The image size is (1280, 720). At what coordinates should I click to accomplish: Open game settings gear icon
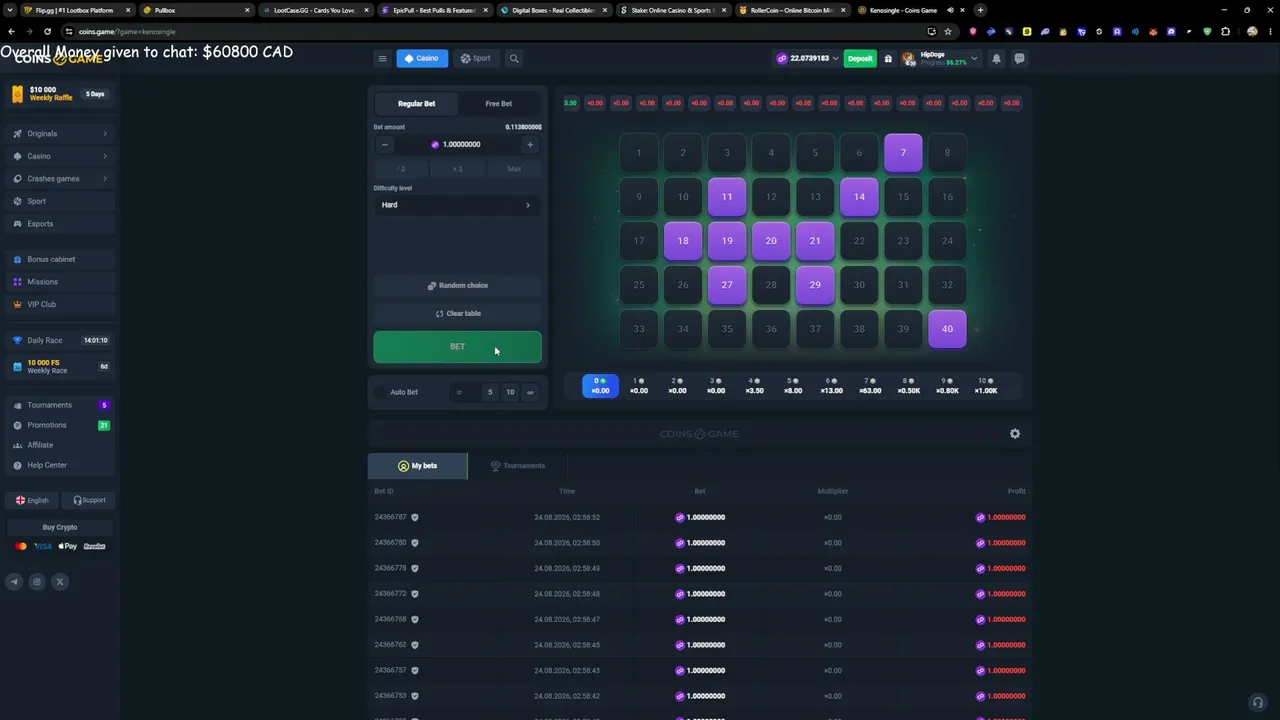coord(1015,434)
